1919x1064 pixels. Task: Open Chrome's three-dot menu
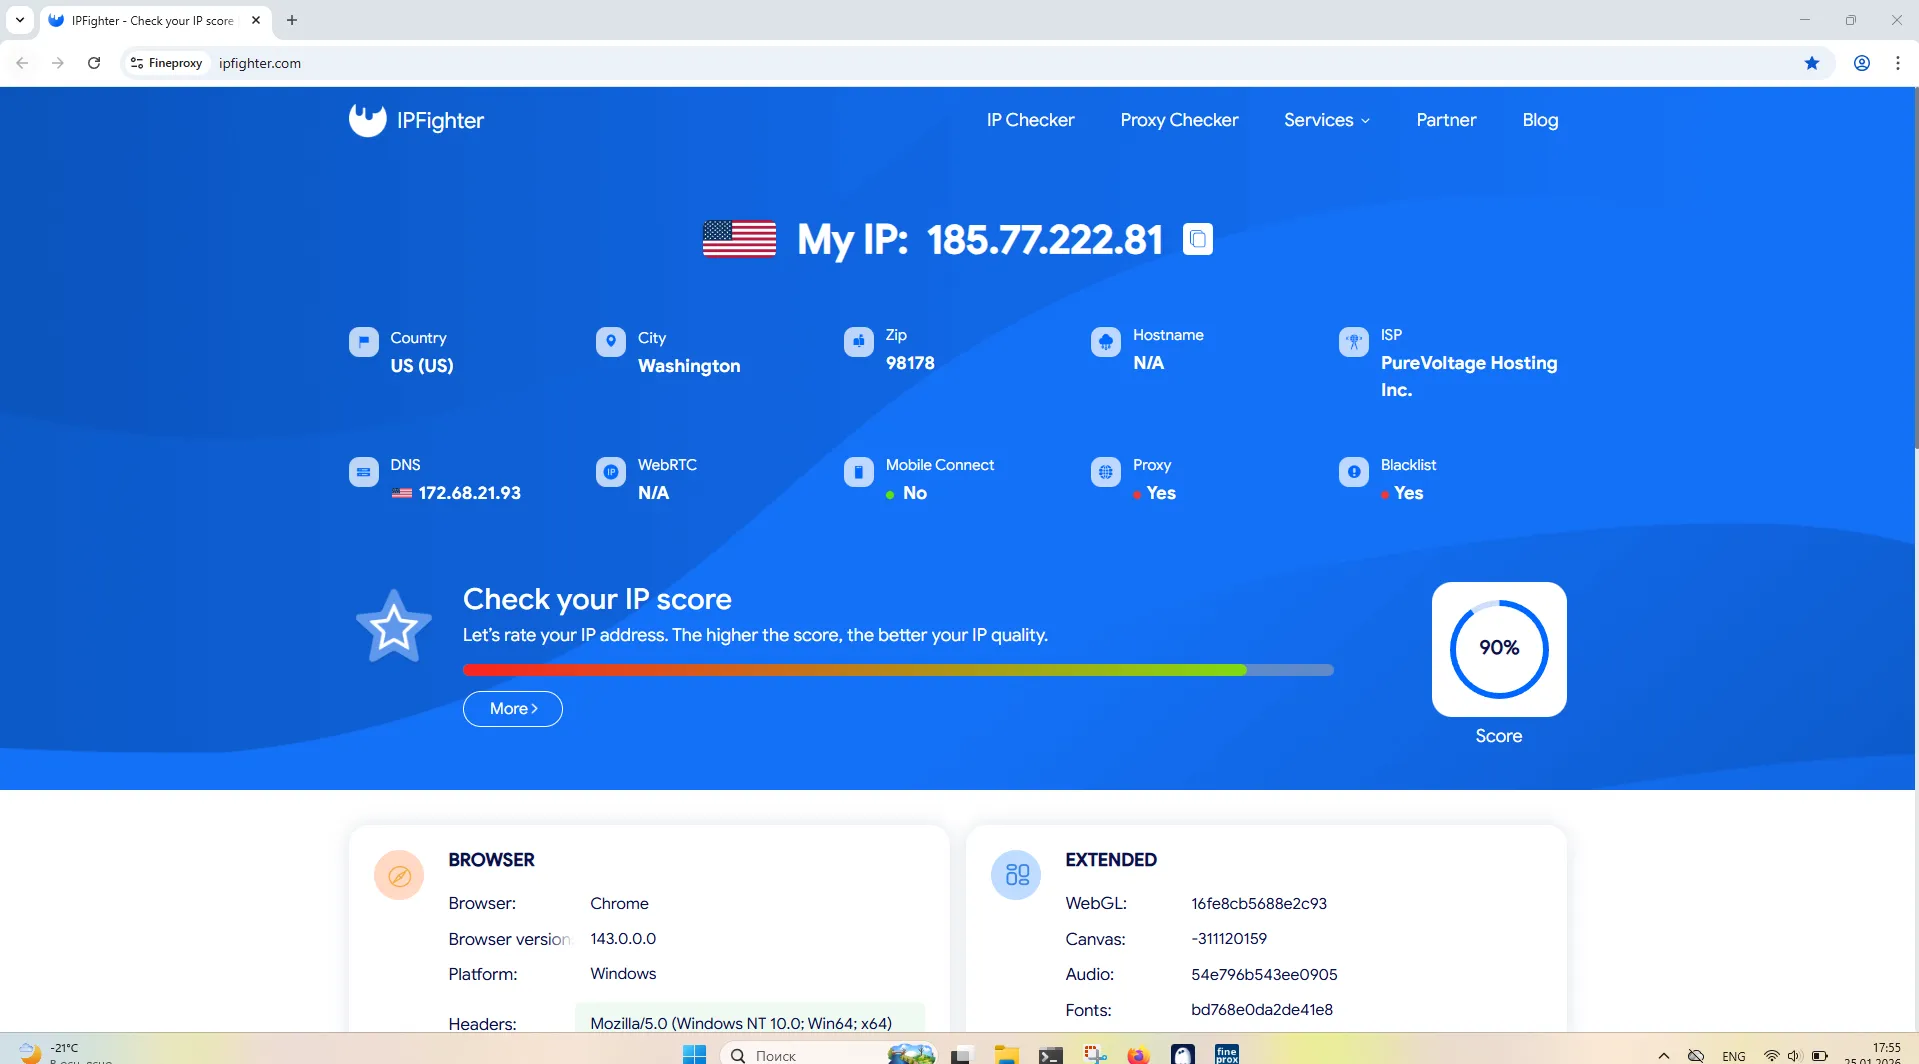[1898, 63]
